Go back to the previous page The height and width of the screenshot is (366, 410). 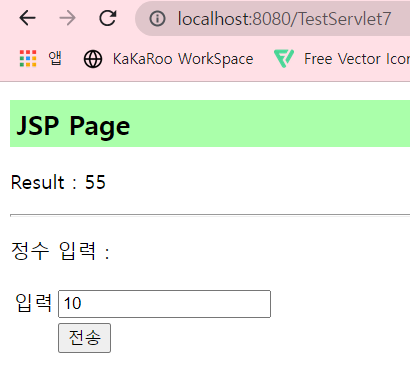[x=27, y=18]
